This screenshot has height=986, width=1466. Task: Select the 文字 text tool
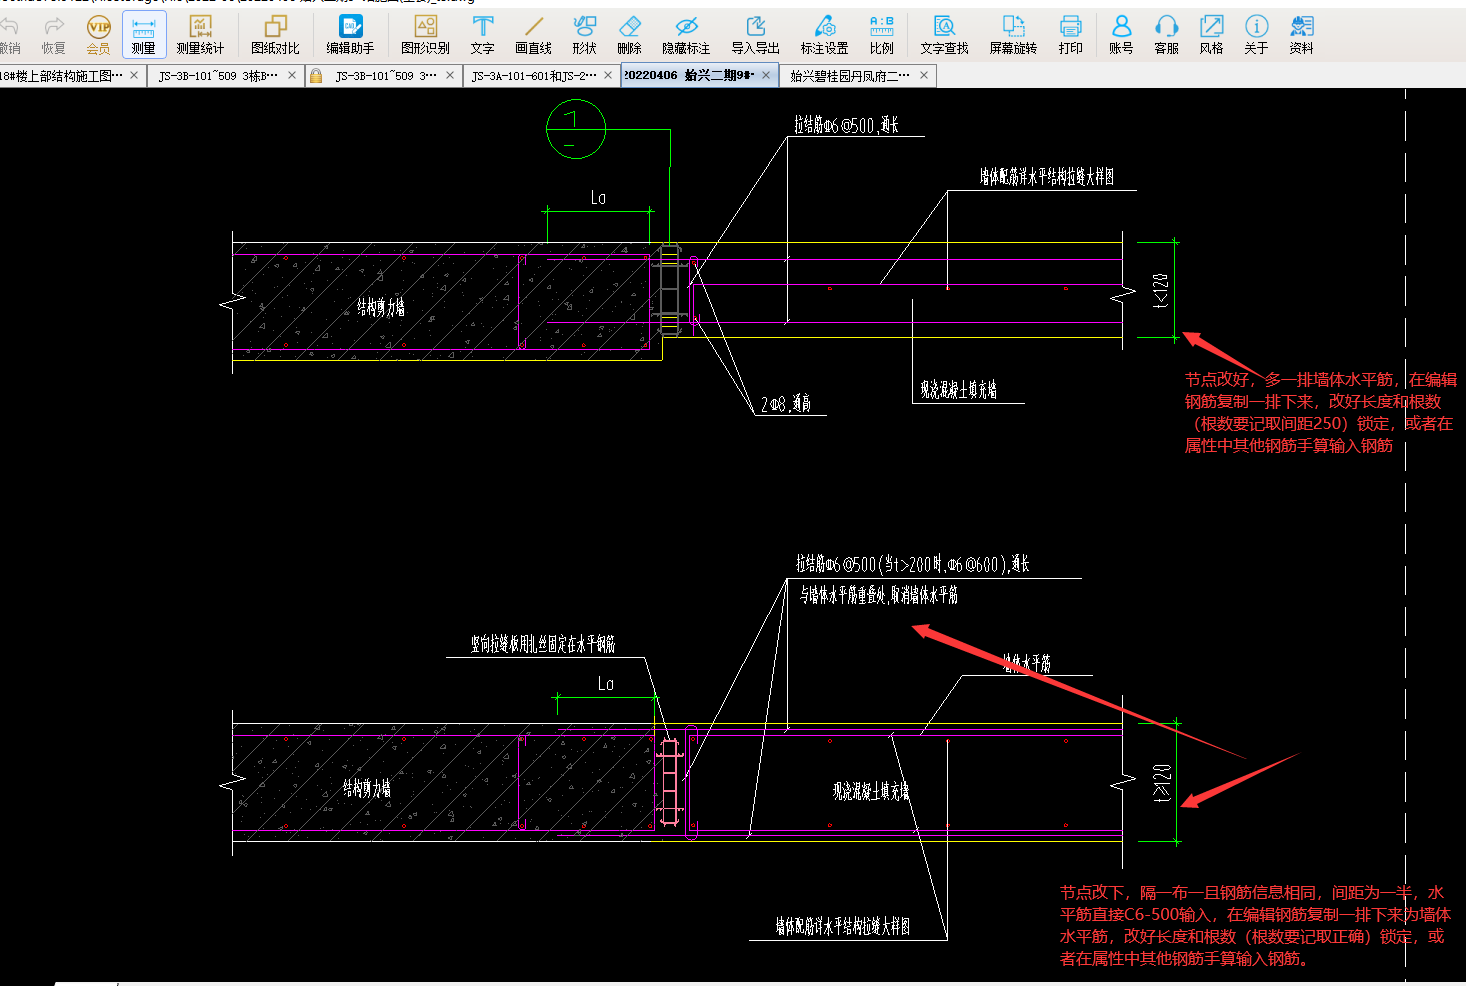pyautogui.click(x=482, y=35)
